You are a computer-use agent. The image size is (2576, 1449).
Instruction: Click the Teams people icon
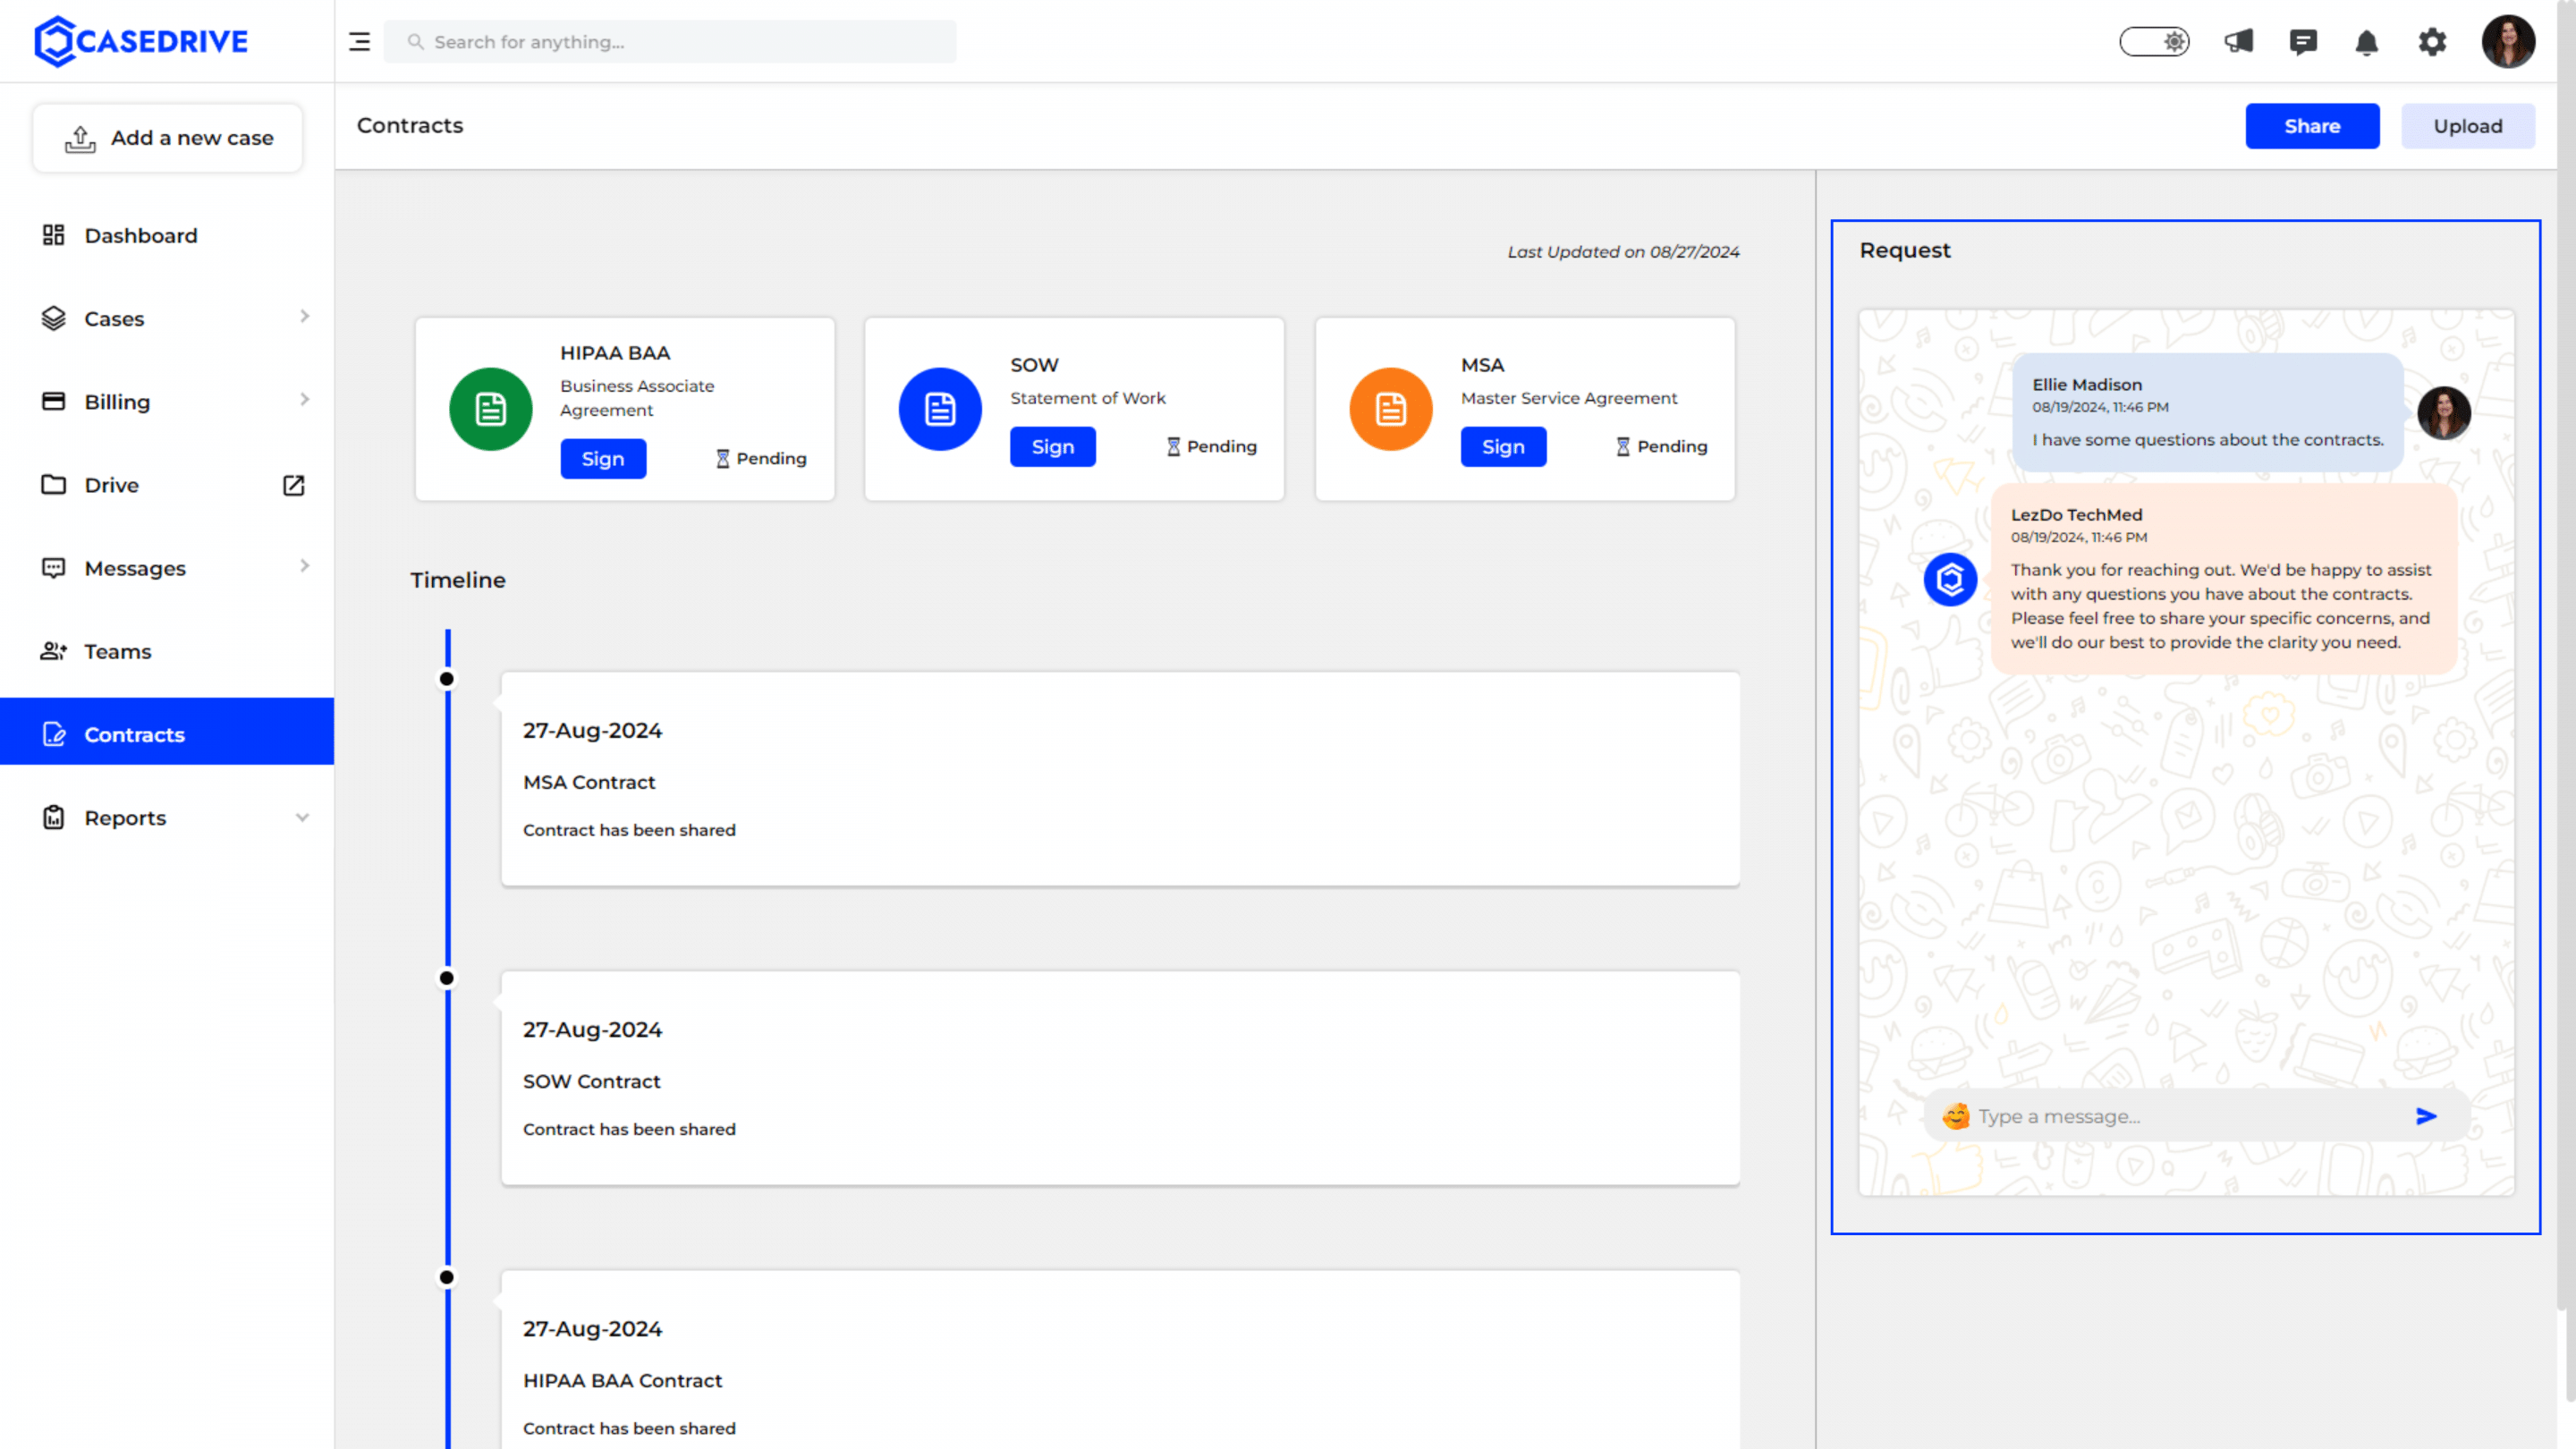(x=53, y=651)
